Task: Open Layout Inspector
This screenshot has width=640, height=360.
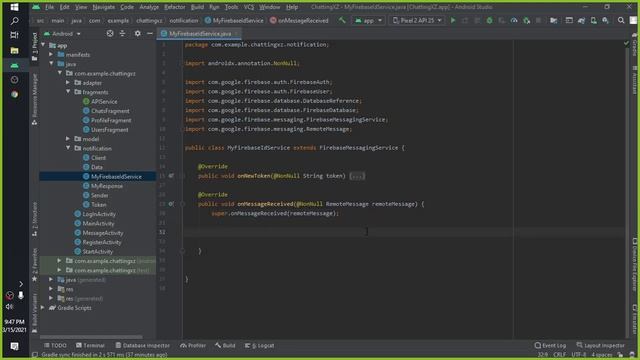Action: 600,345
